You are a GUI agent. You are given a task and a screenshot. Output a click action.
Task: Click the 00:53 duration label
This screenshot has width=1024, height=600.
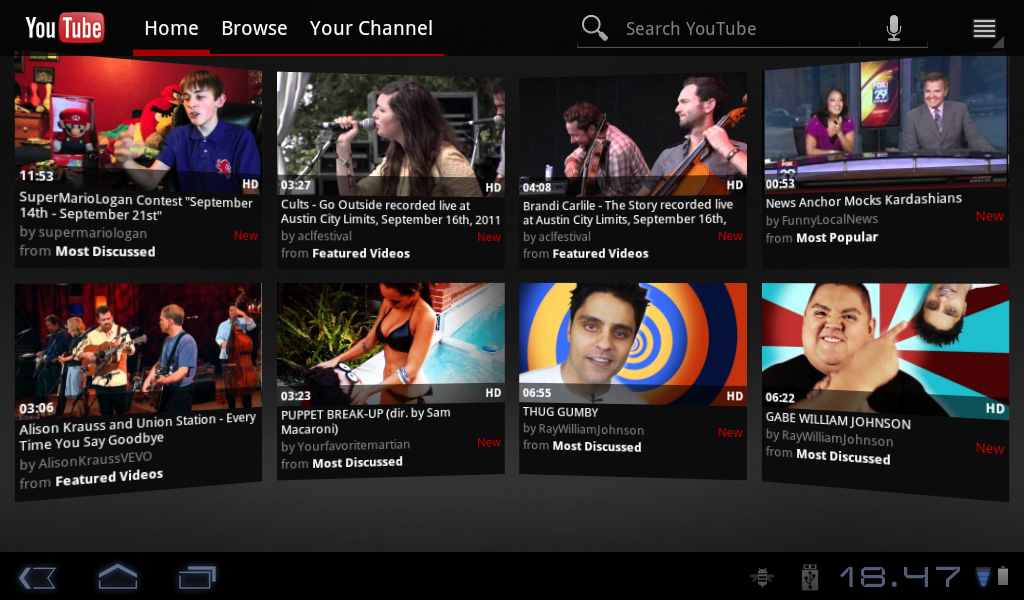coord(780,184)
